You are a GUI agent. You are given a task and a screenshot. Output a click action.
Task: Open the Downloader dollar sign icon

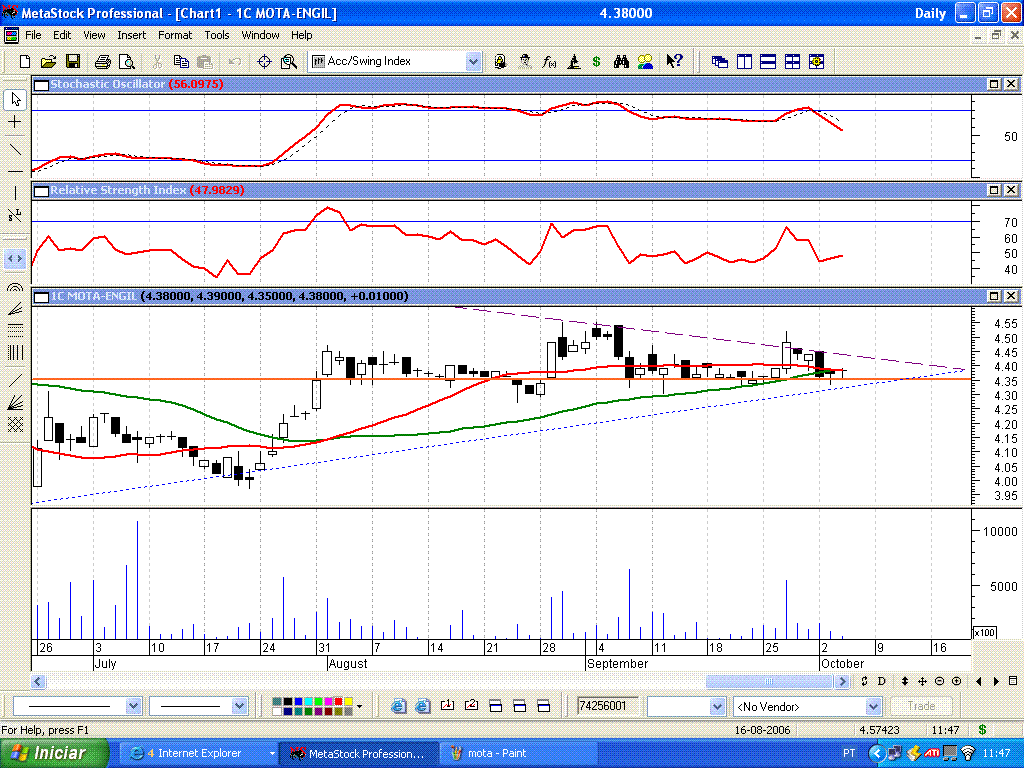coord(597,61)
